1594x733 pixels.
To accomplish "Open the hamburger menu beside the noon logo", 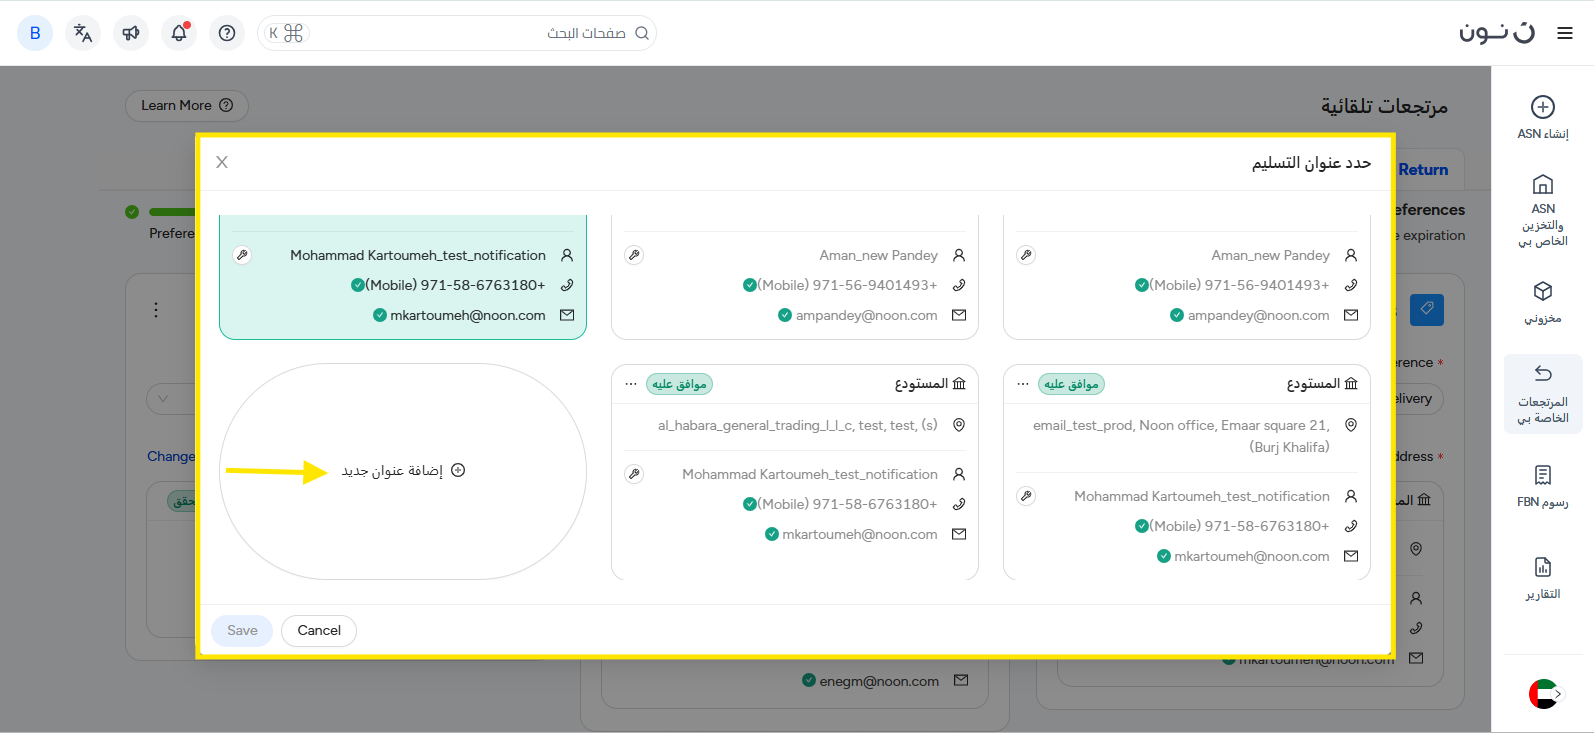I will point(1565,33).
